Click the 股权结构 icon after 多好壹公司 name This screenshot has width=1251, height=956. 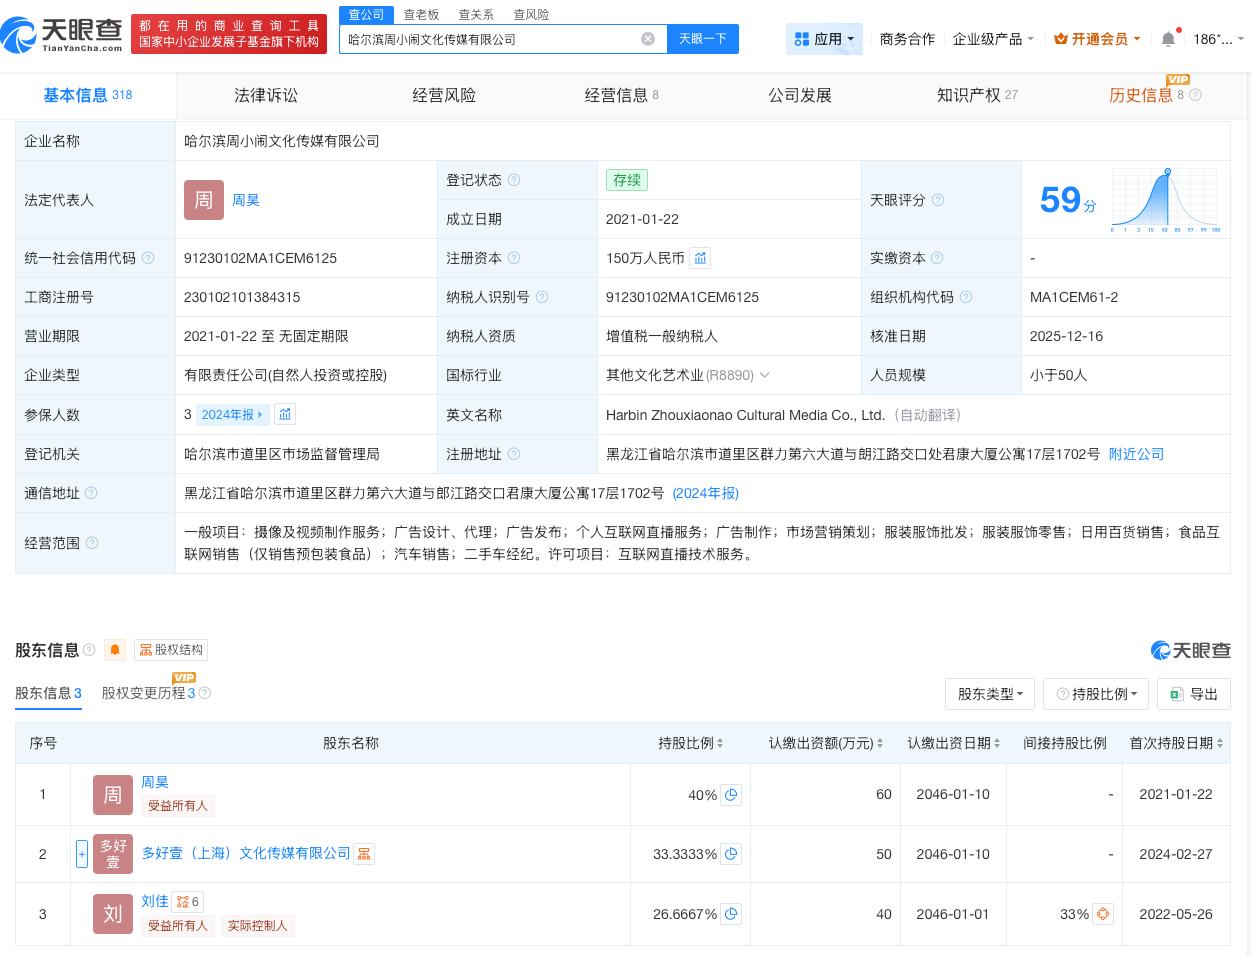click(x=364, y=854)
